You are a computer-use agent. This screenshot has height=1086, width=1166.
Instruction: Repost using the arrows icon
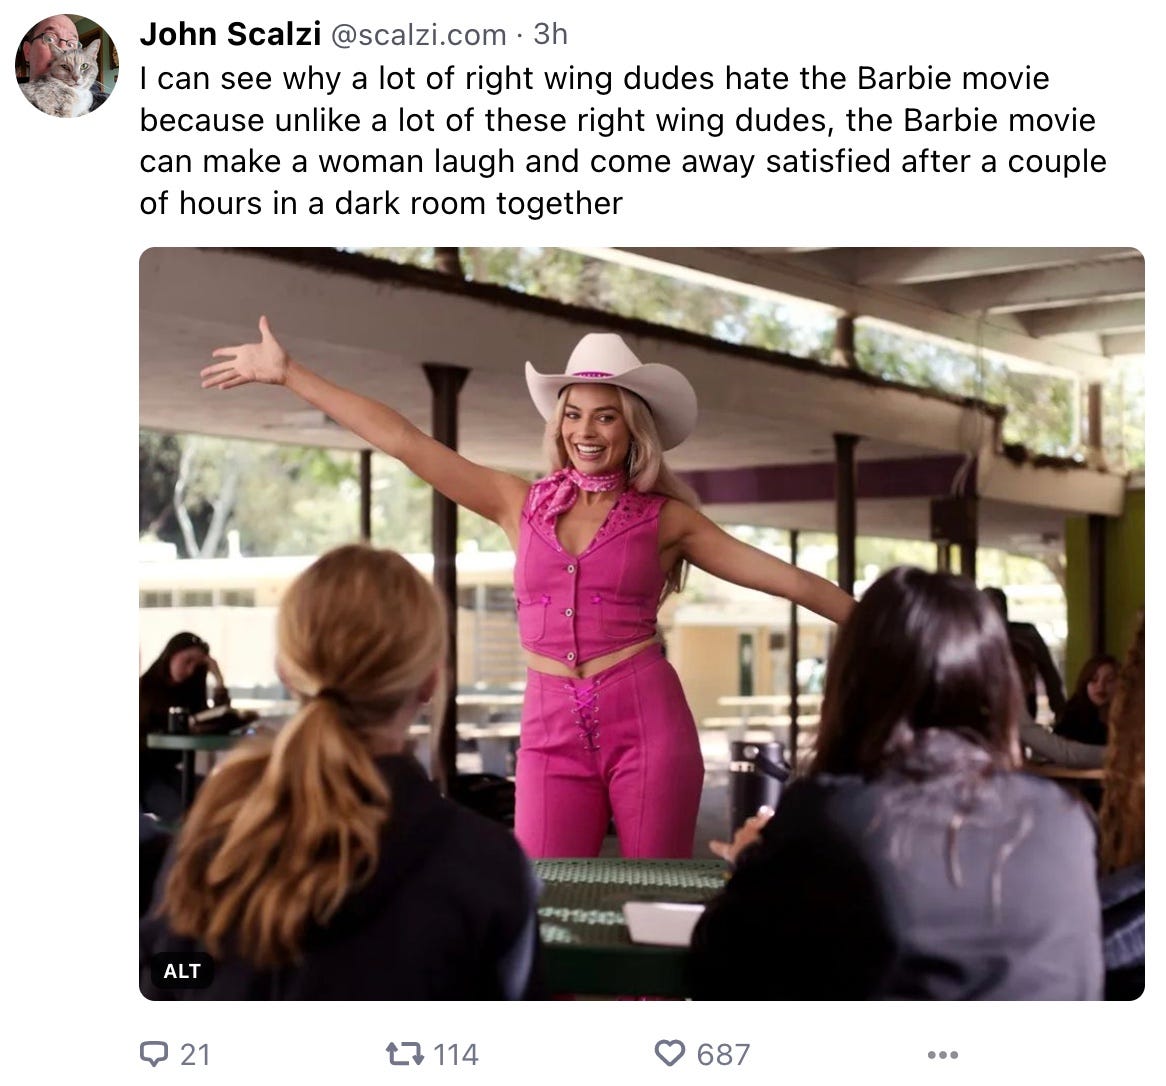click(405, 1053)
